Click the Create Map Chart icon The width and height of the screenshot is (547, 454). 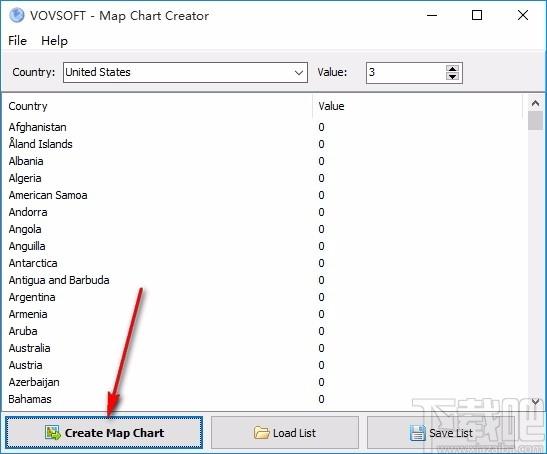(x=53, y=433)
